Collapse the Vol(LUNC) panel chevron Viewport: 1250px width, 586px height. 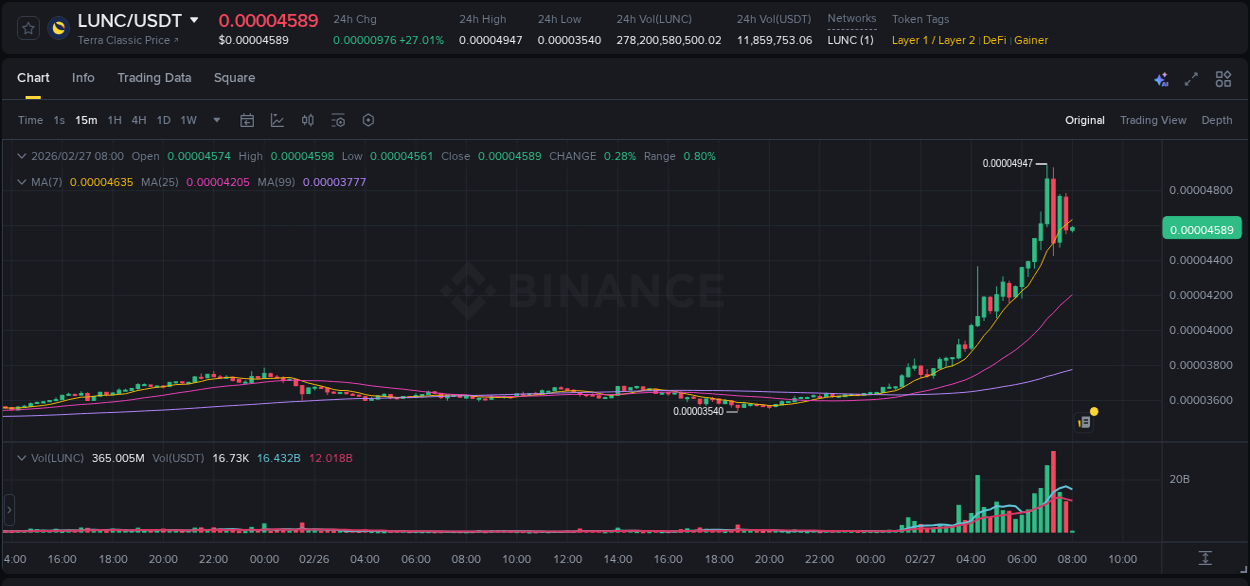(22, 458)
